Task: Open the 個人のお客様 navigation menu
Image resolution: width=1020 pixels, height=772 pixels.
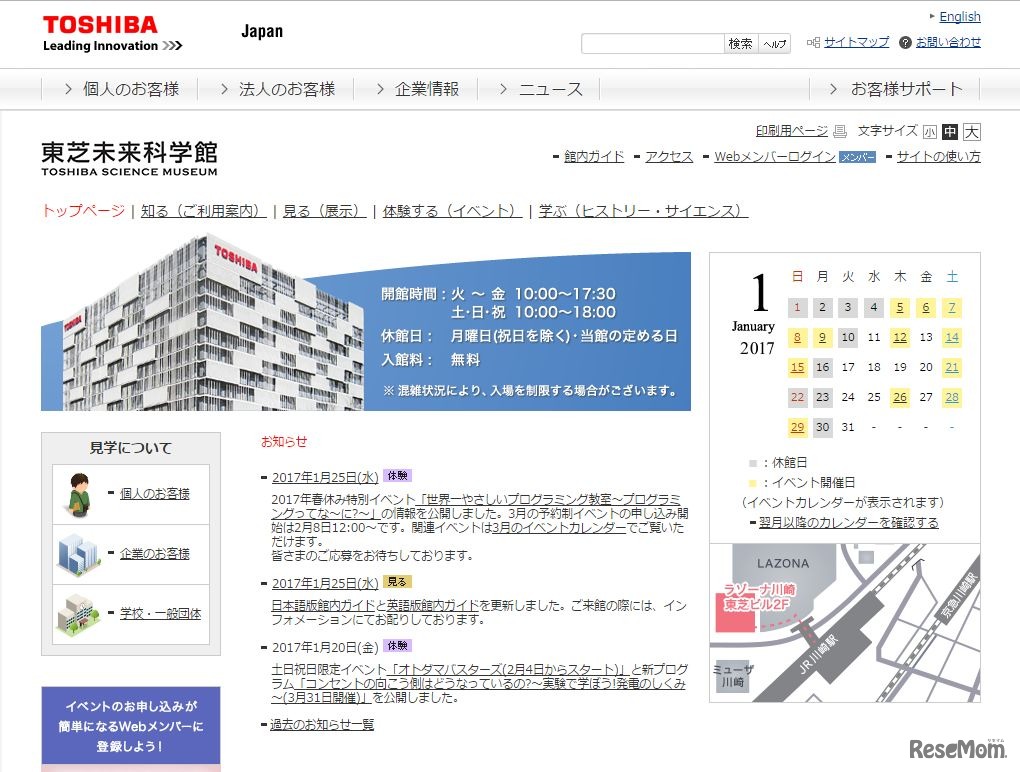Action: 122,89
